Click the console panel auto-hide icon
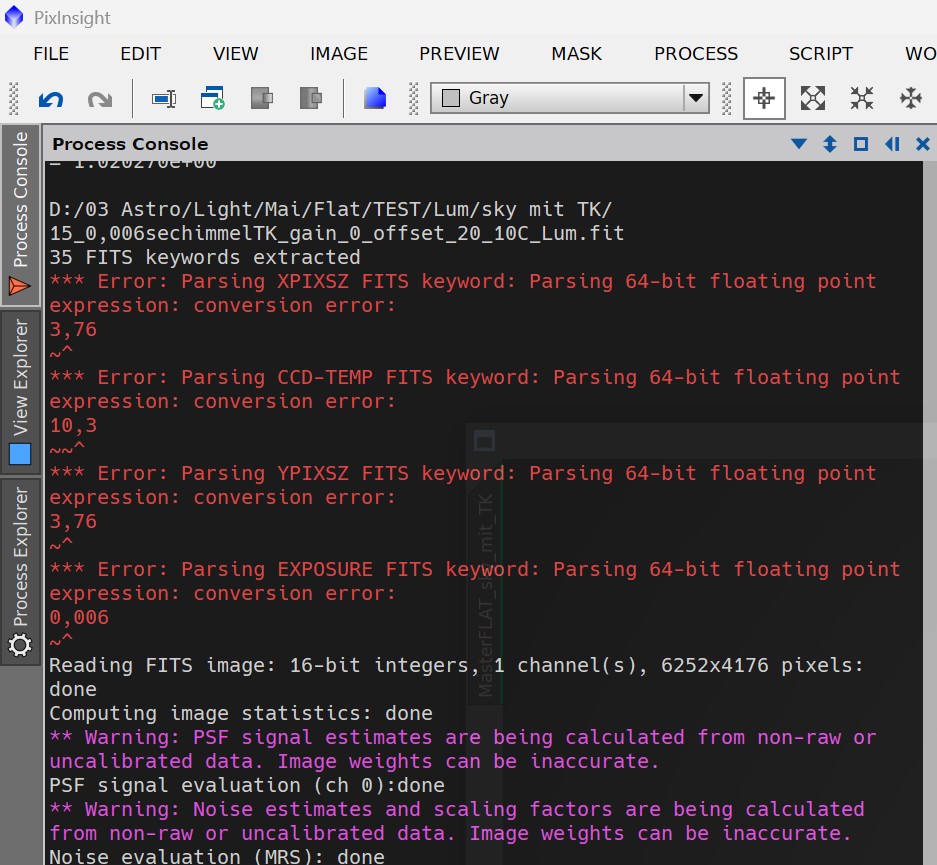Screen dimensions: 937x865 pyautogui.click(x=892, y=144)
